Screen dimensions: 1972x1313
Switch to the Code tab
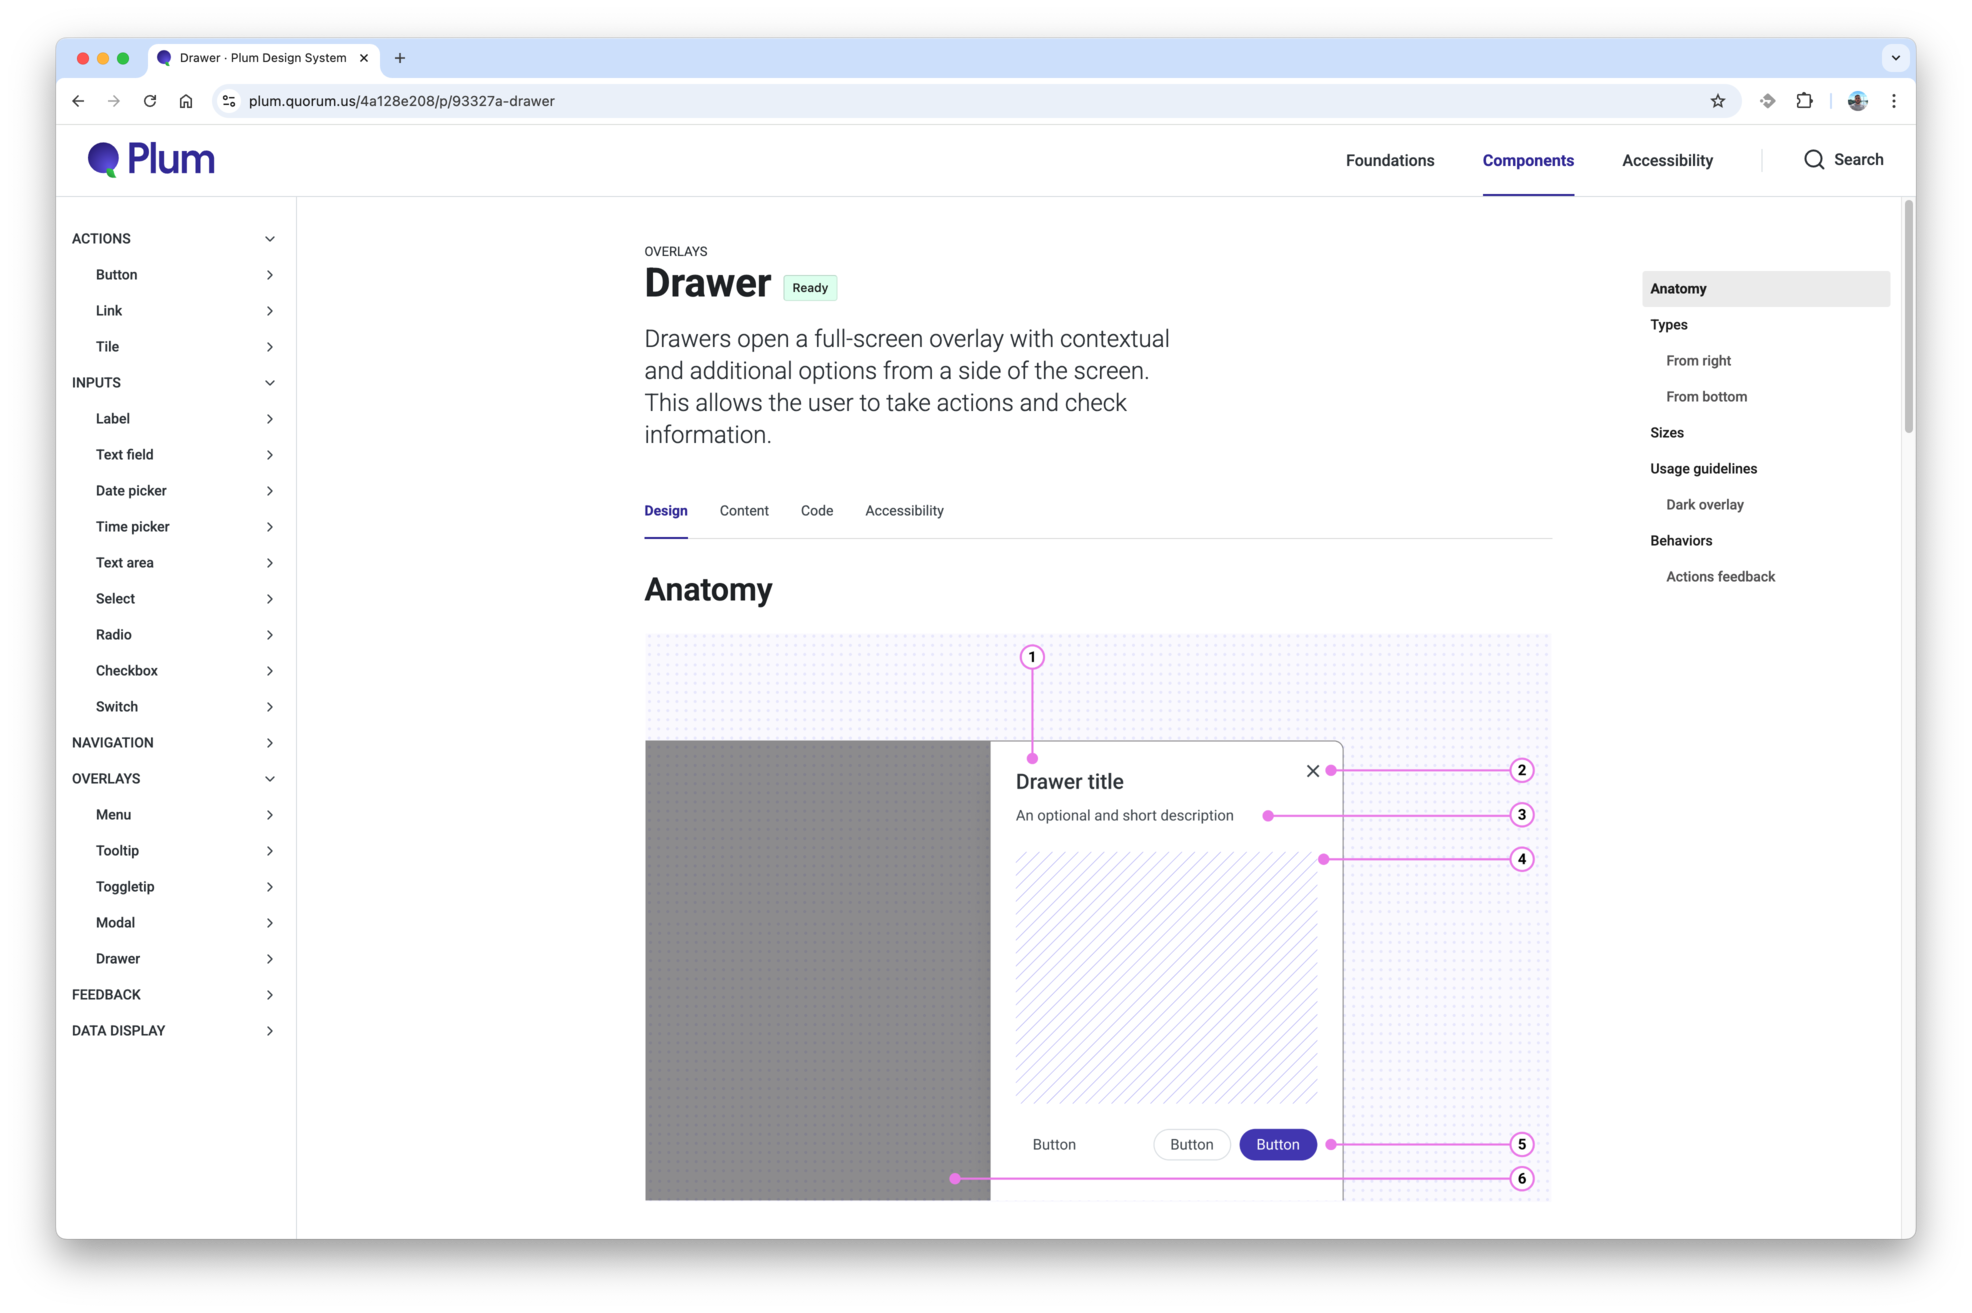pyautogui.click(x=817, y=511)
